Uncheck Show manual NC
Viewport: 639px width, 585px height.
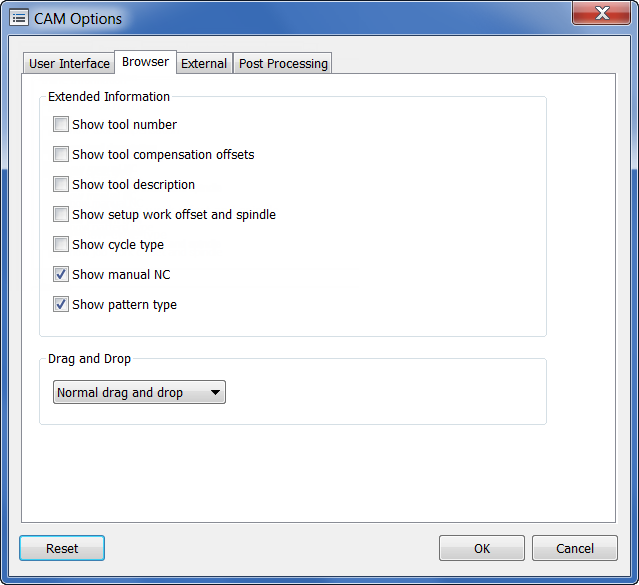(x=61, y=275)
